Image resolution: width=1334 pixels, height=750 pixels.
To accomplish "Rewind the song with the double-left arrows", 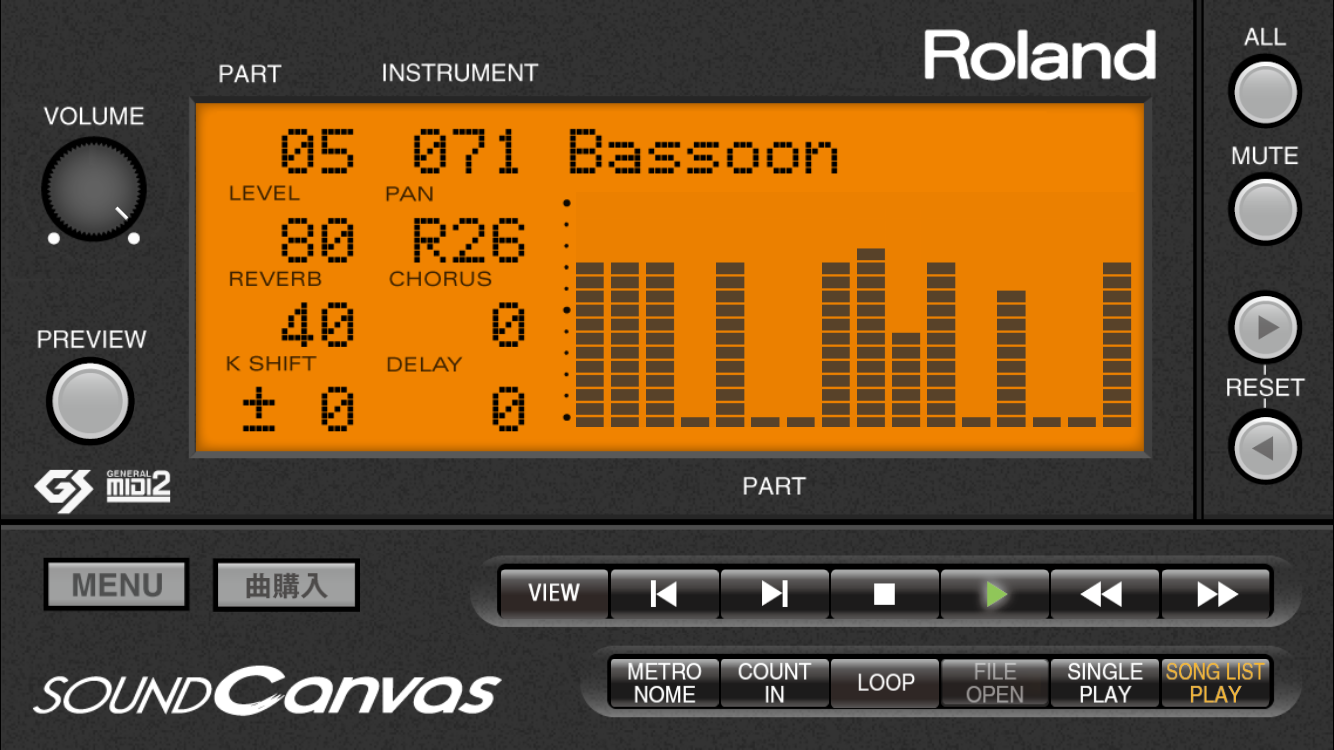I will pos(1105,594).
